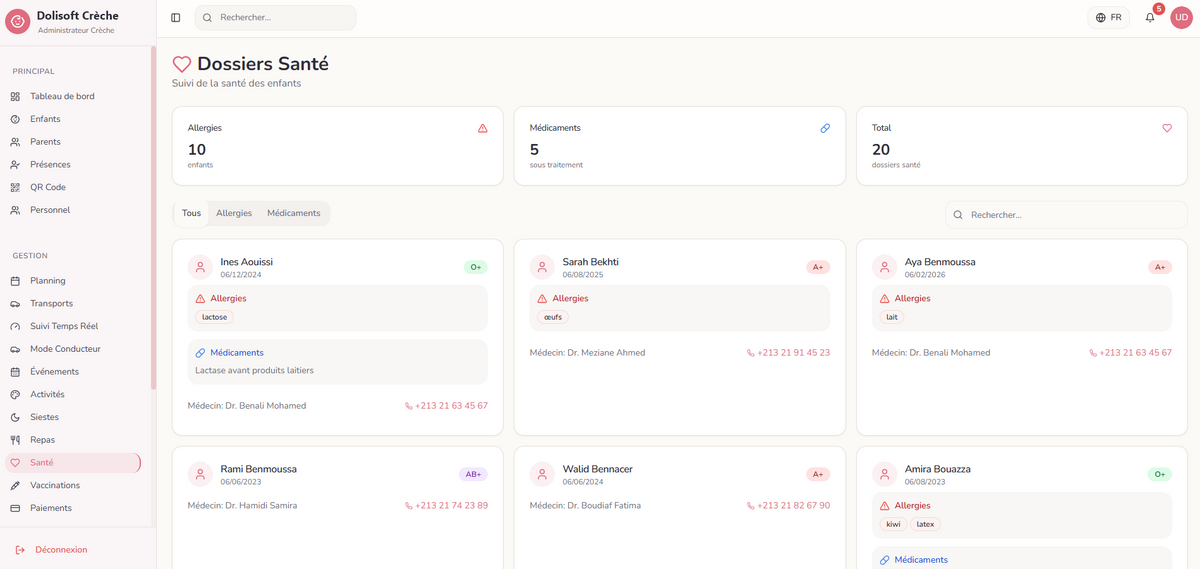The image size is (1200, 569).
Task: Click the Événements calendar icon
Action: [x=15, y=372]
